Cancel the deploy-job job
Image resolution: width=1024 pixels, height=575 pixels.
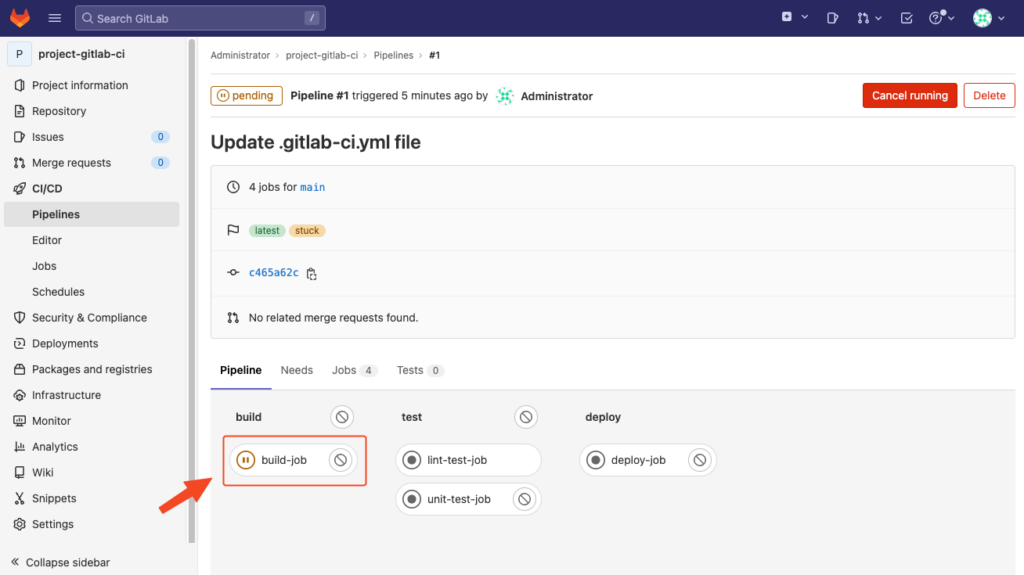(699, 460)
